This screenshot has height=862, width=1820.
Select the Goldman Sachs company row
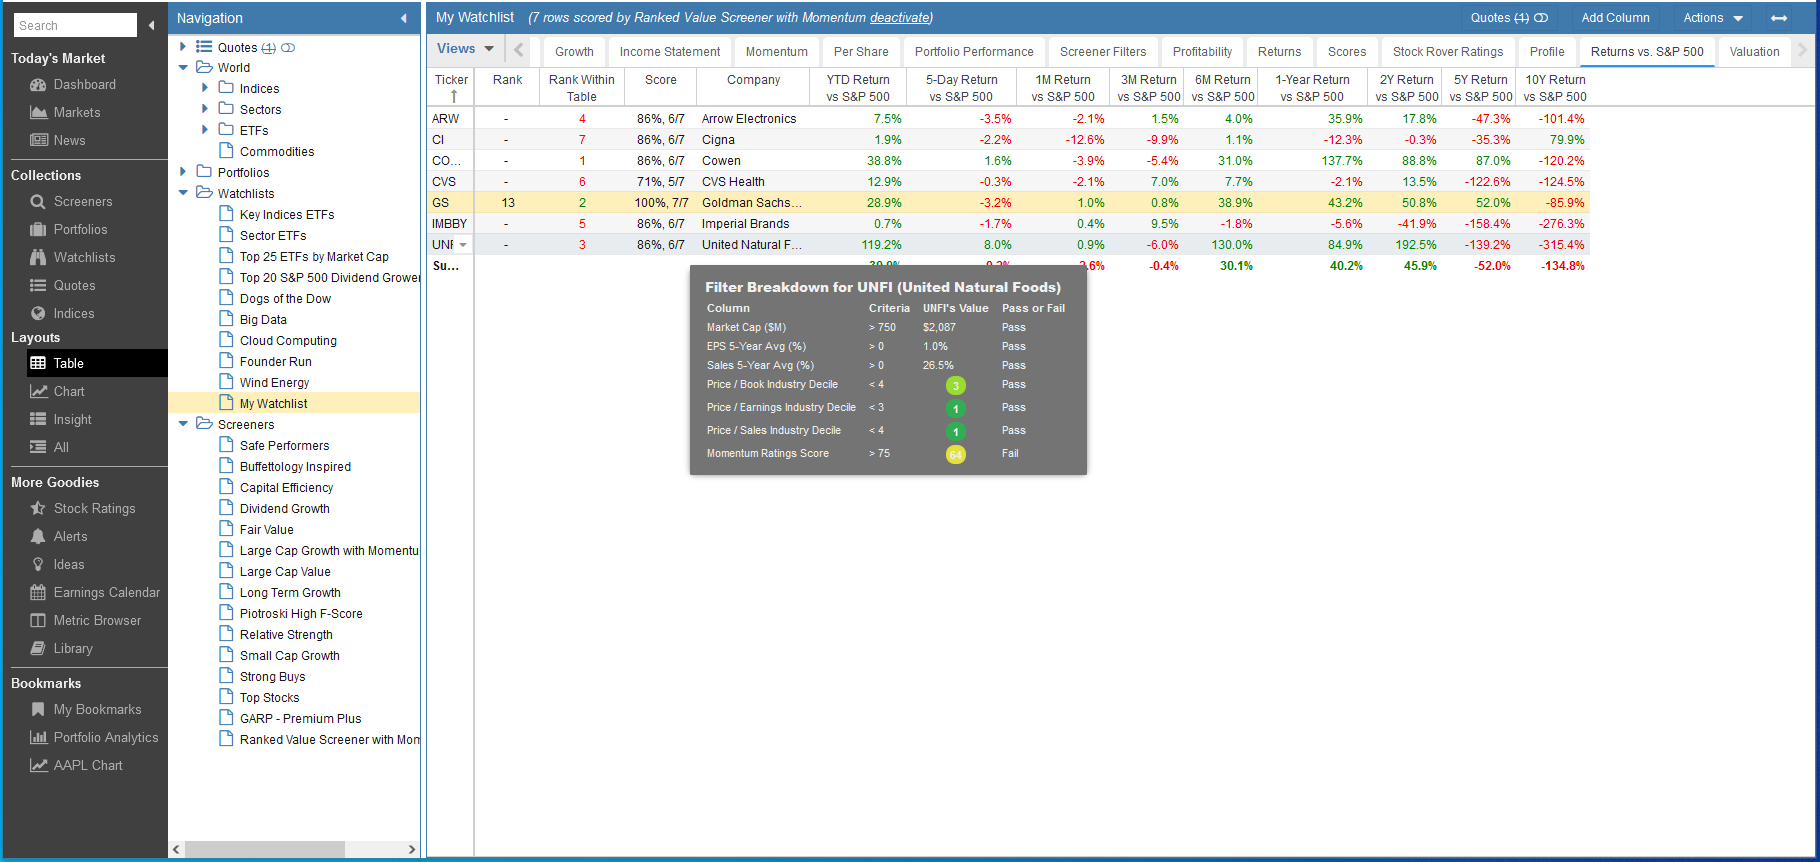point(1007,203)
